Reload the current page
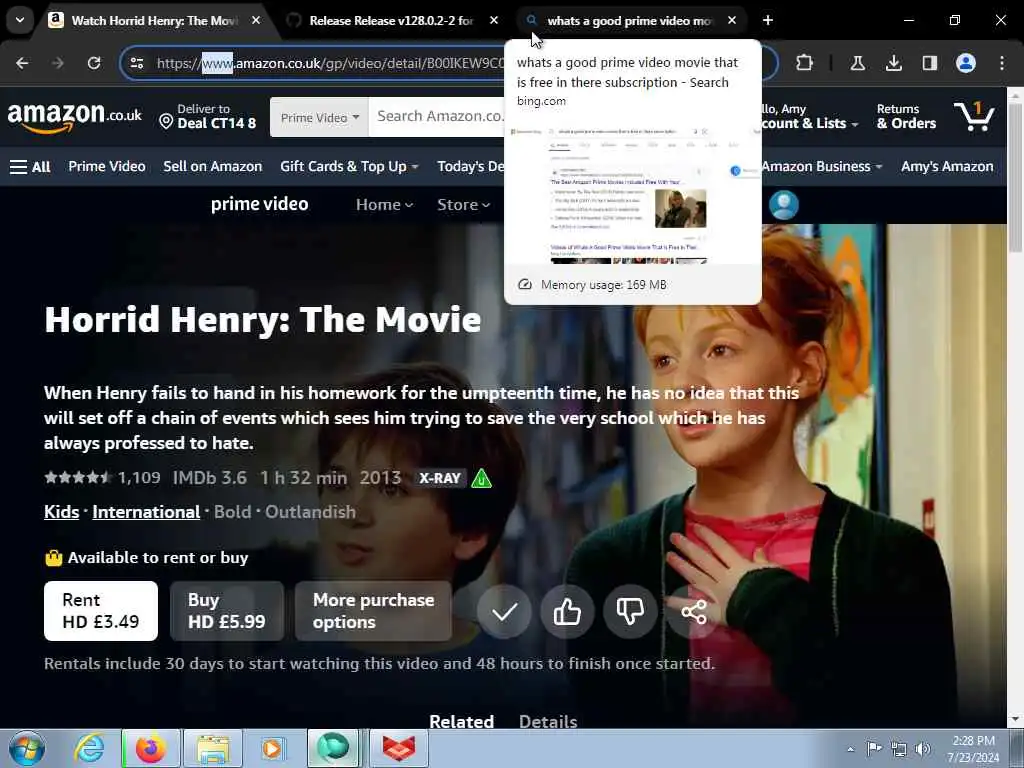 (94, 63)
